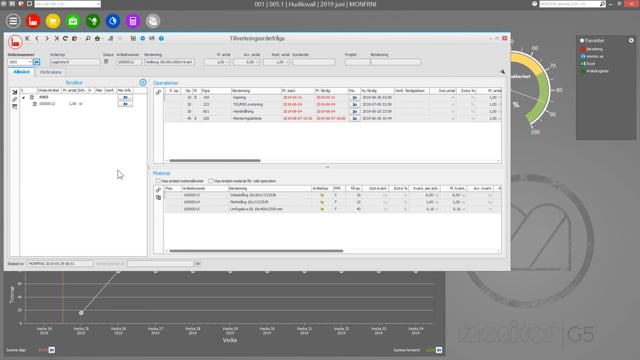Click Operationer horizontal scrollbar

click(215, 160)
